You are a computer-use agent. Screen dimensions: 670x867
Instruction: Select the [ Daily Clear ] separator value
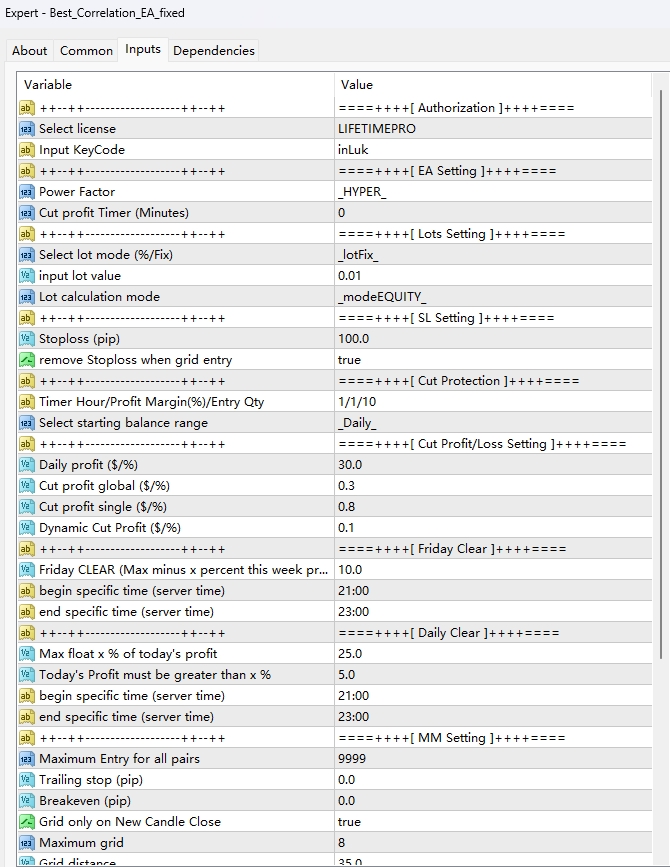click(493, 633)
